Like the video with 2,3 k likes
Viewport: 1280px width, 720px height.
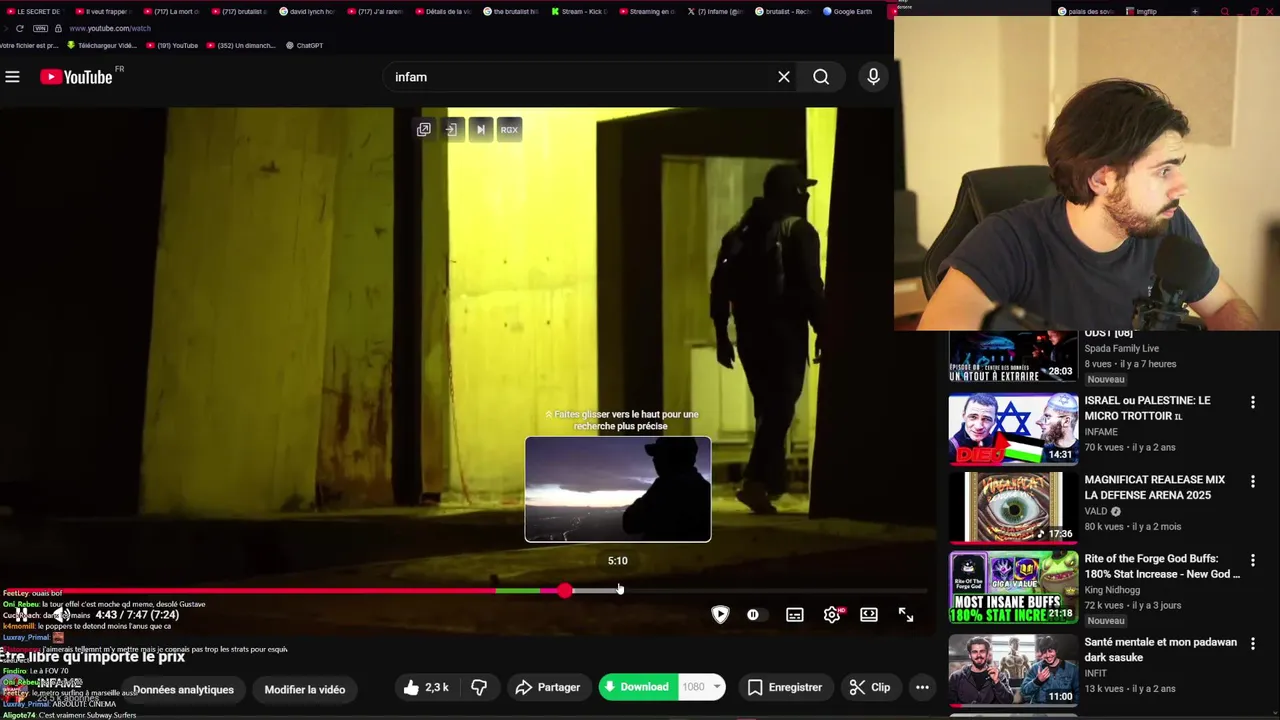[x=426, y=687]
